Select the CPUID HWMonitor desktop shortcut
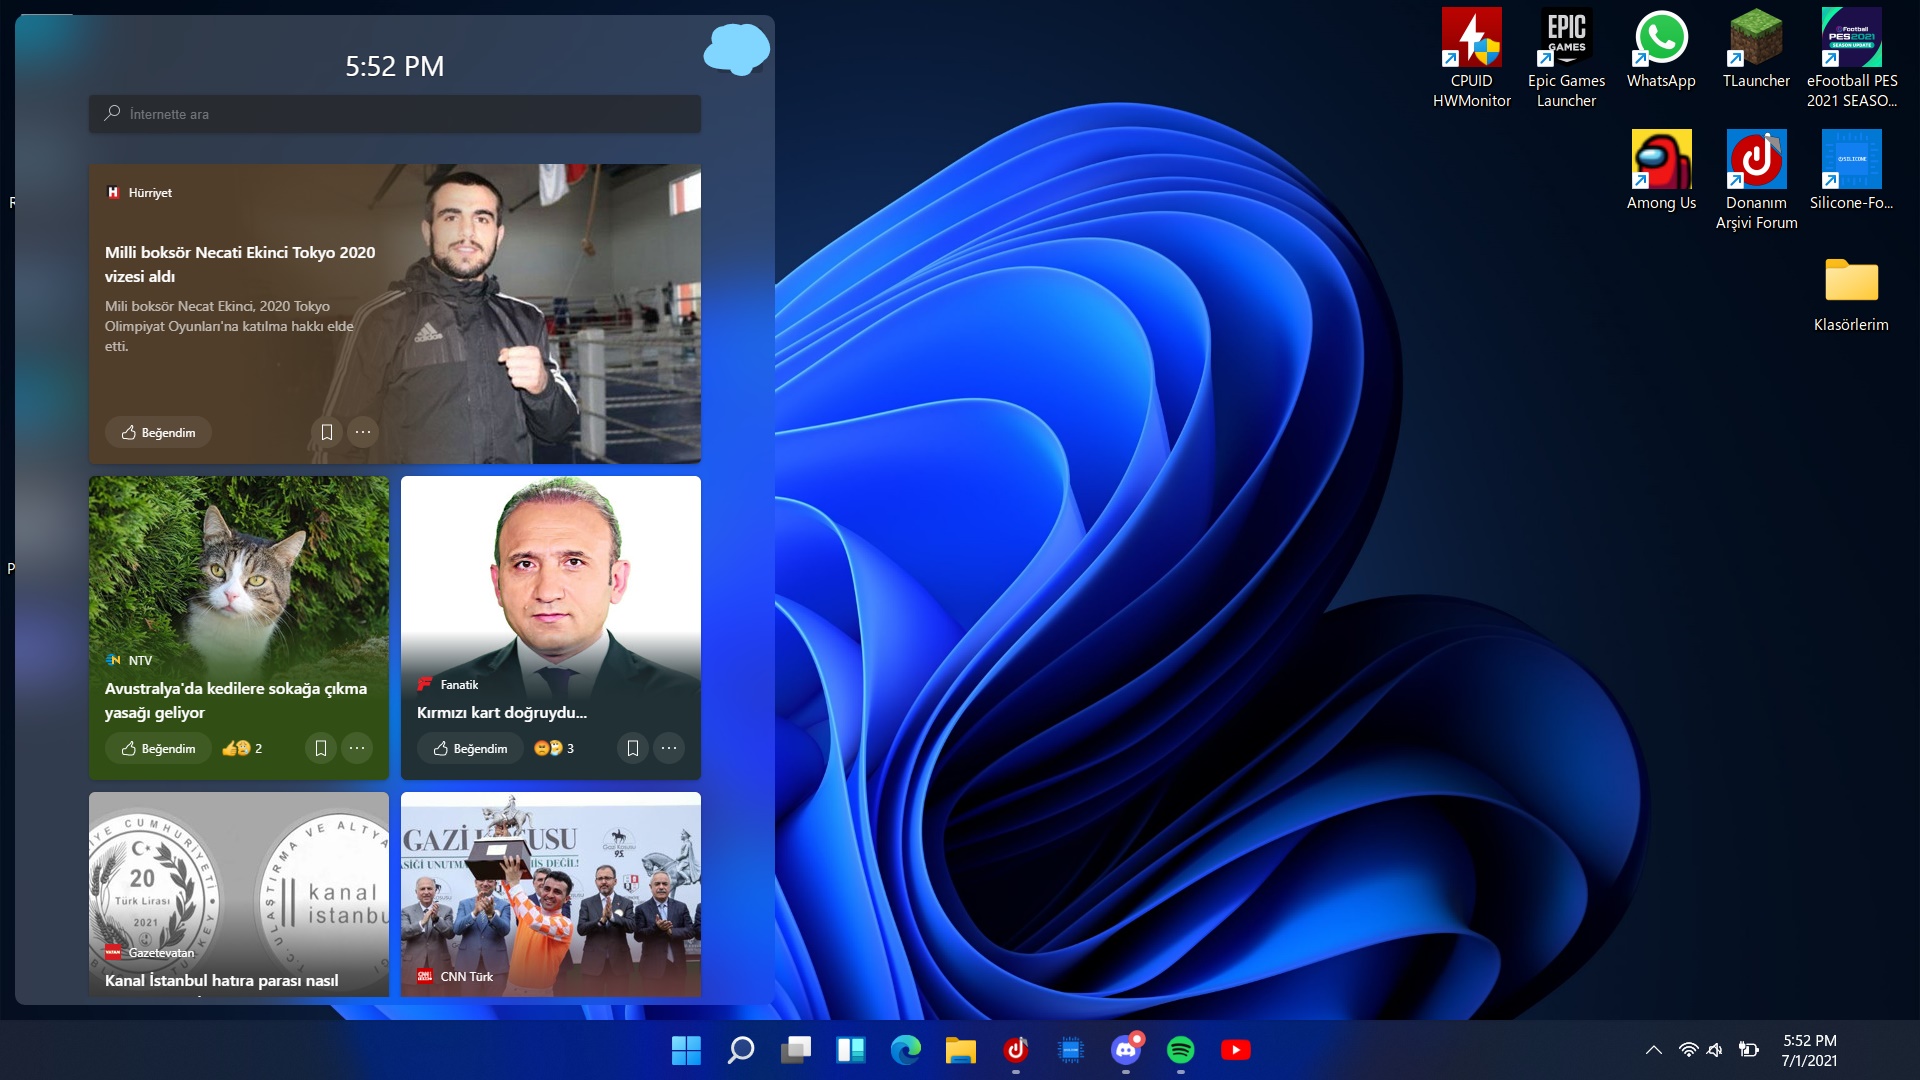This screenshot has height=1080, width=1920. 1471,58
